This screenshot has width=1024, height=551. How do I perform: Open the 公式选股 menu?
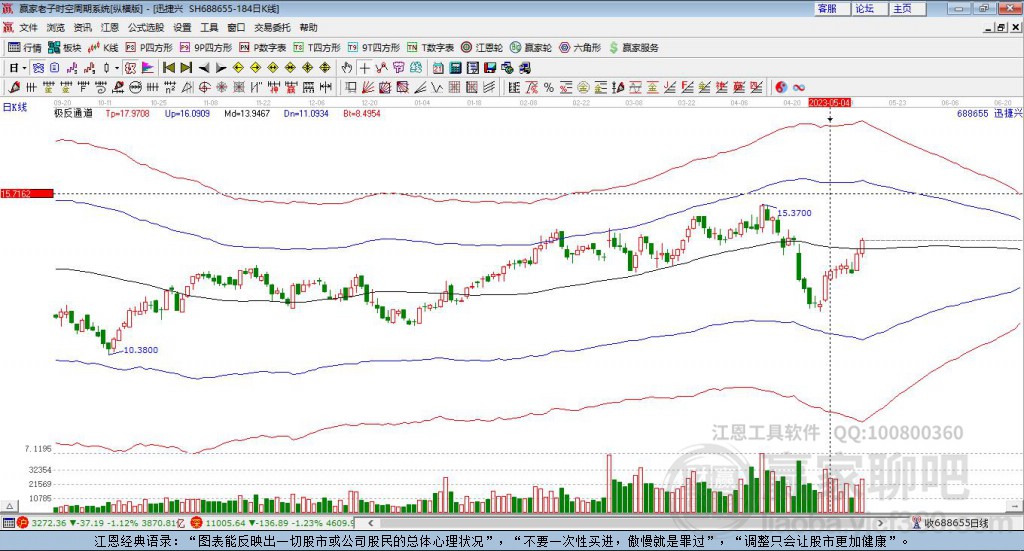point(146,27)
